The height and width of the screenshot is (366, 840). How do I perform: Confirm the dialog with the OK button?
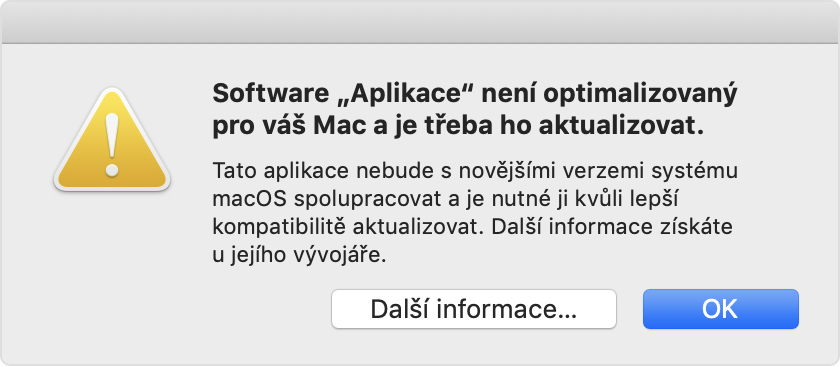click(721, 309)
